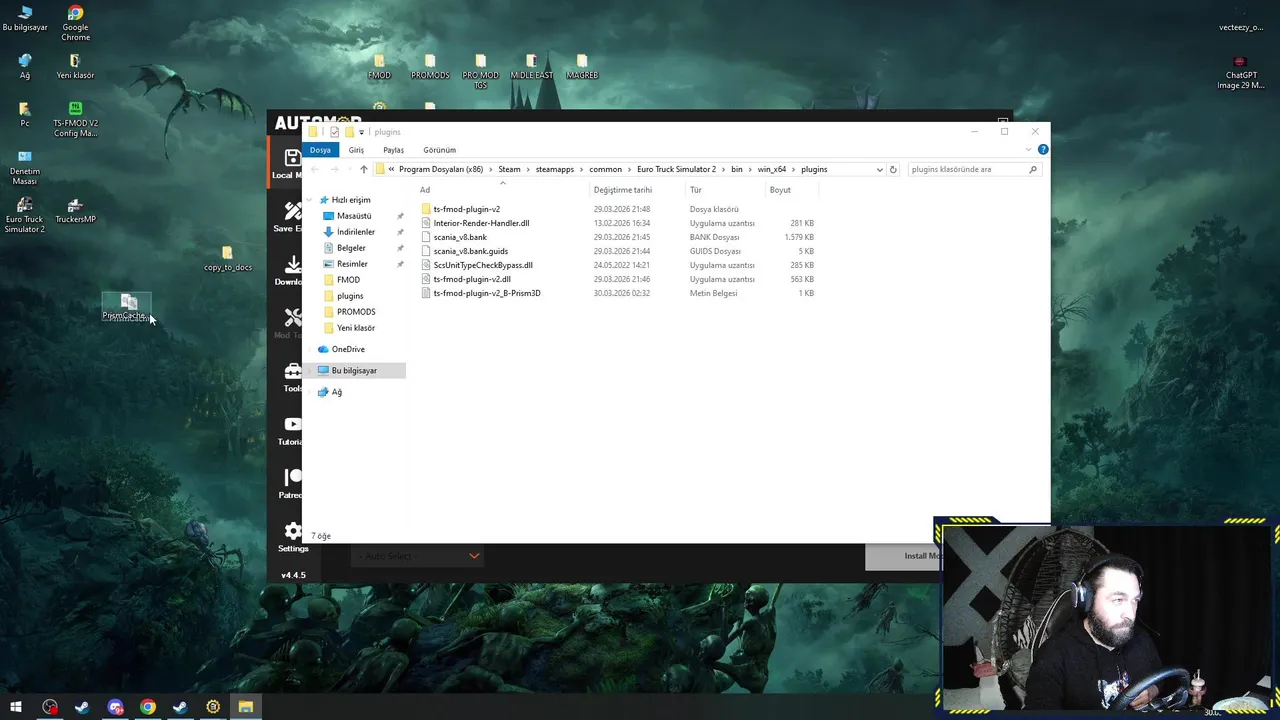Collapse Hızlı erişim tree node

pos(311,200)
